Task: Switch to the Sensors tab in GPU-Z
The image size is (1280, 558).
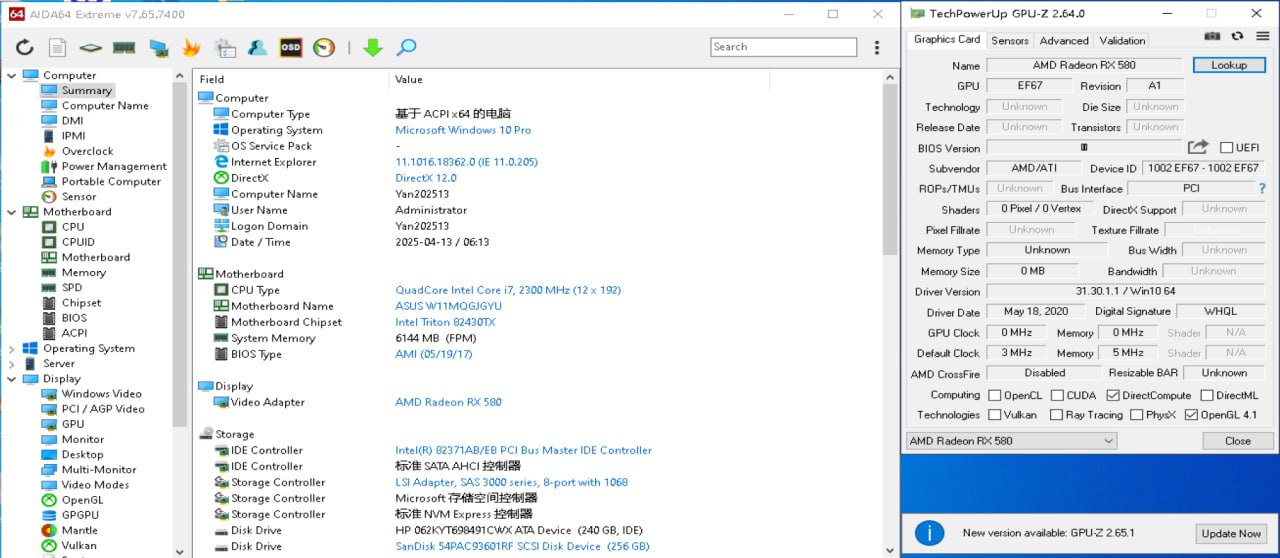Action: (1009, 41)
